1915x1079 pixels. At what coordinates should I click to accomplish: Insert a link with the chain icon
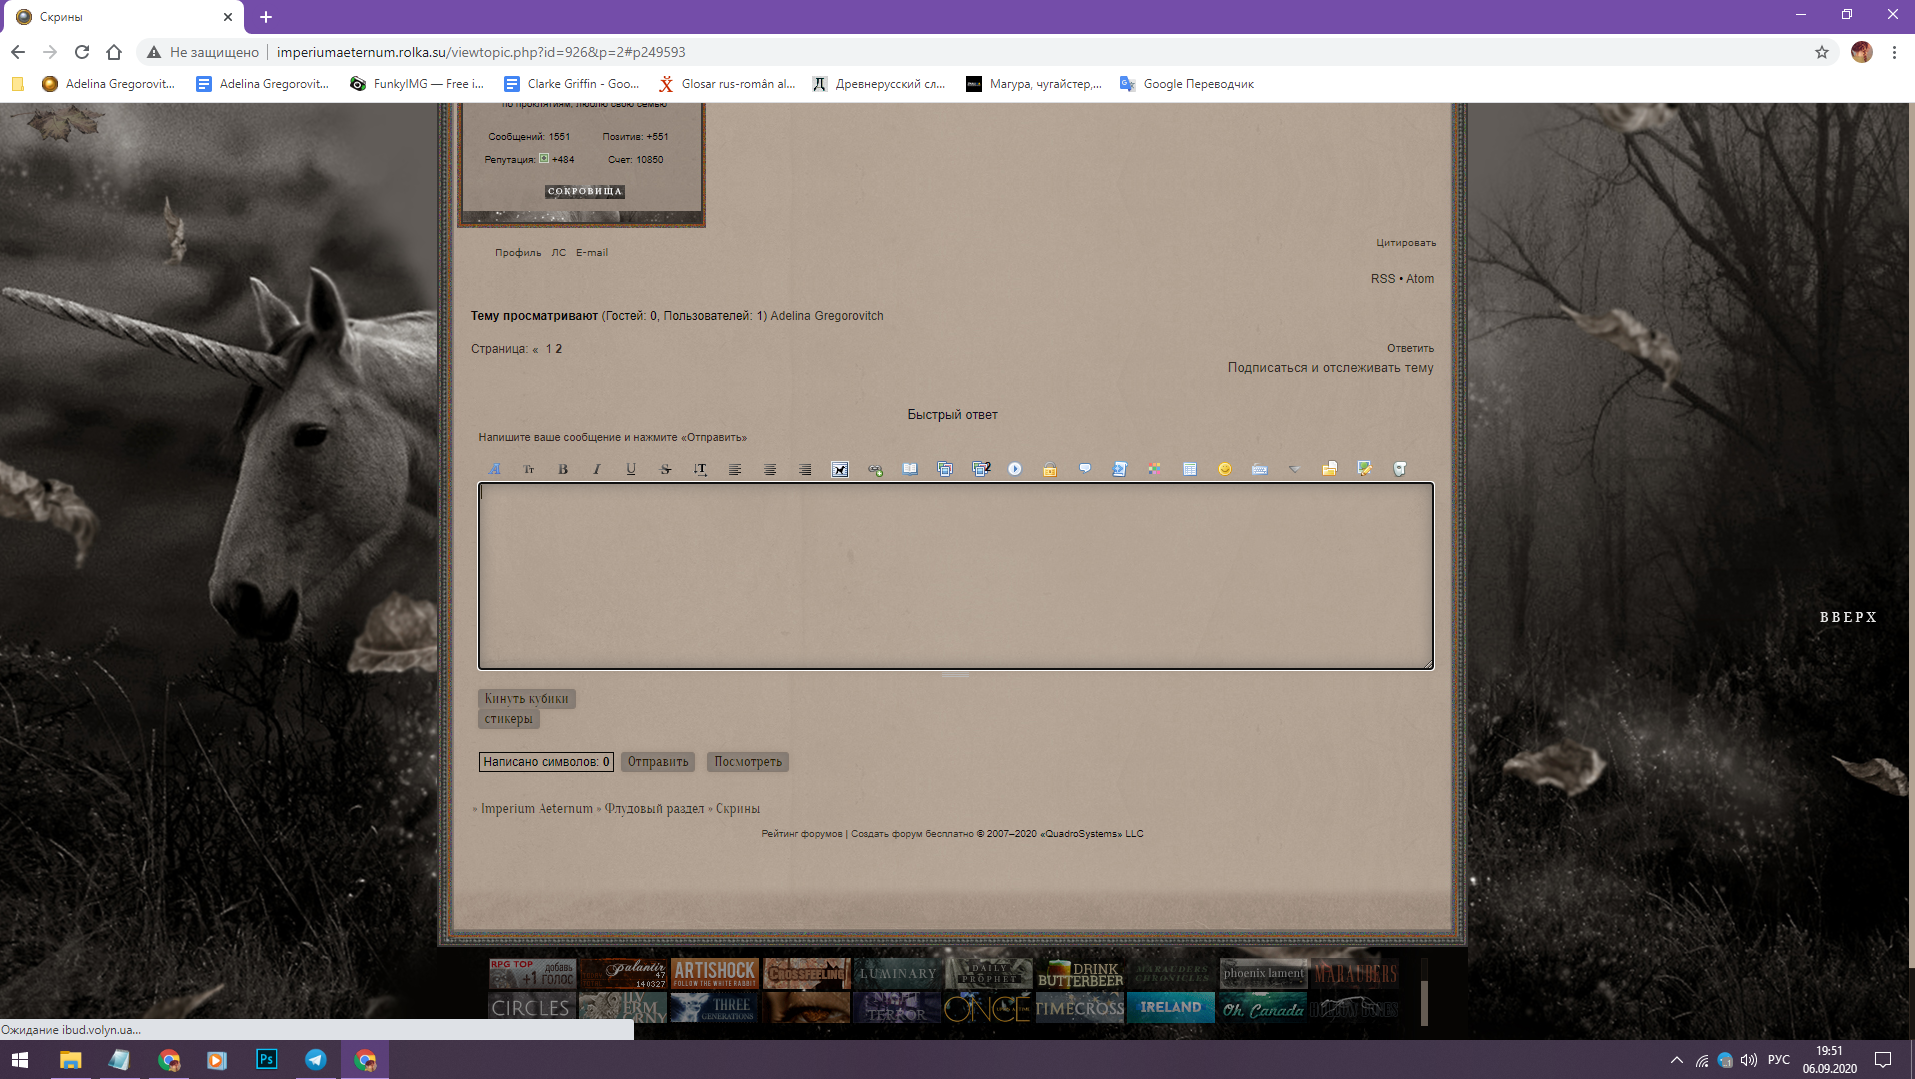(x=875, y=469)
